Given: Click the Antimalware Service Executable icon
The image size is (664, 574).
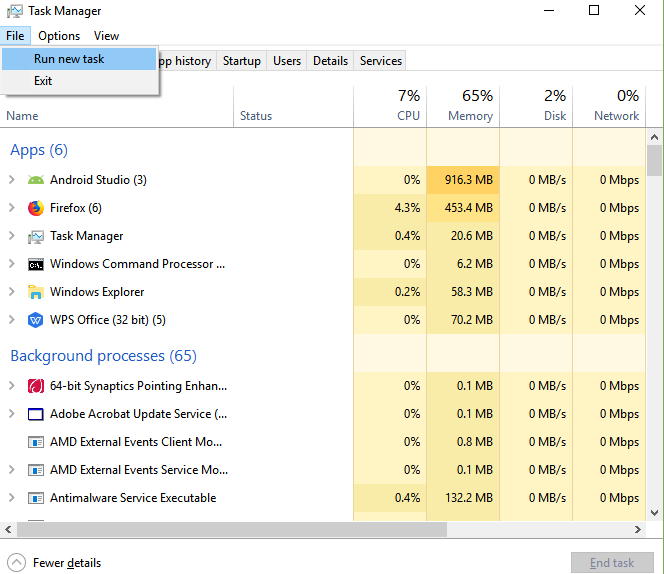Looking at the screenshot, I should (36, 498).
